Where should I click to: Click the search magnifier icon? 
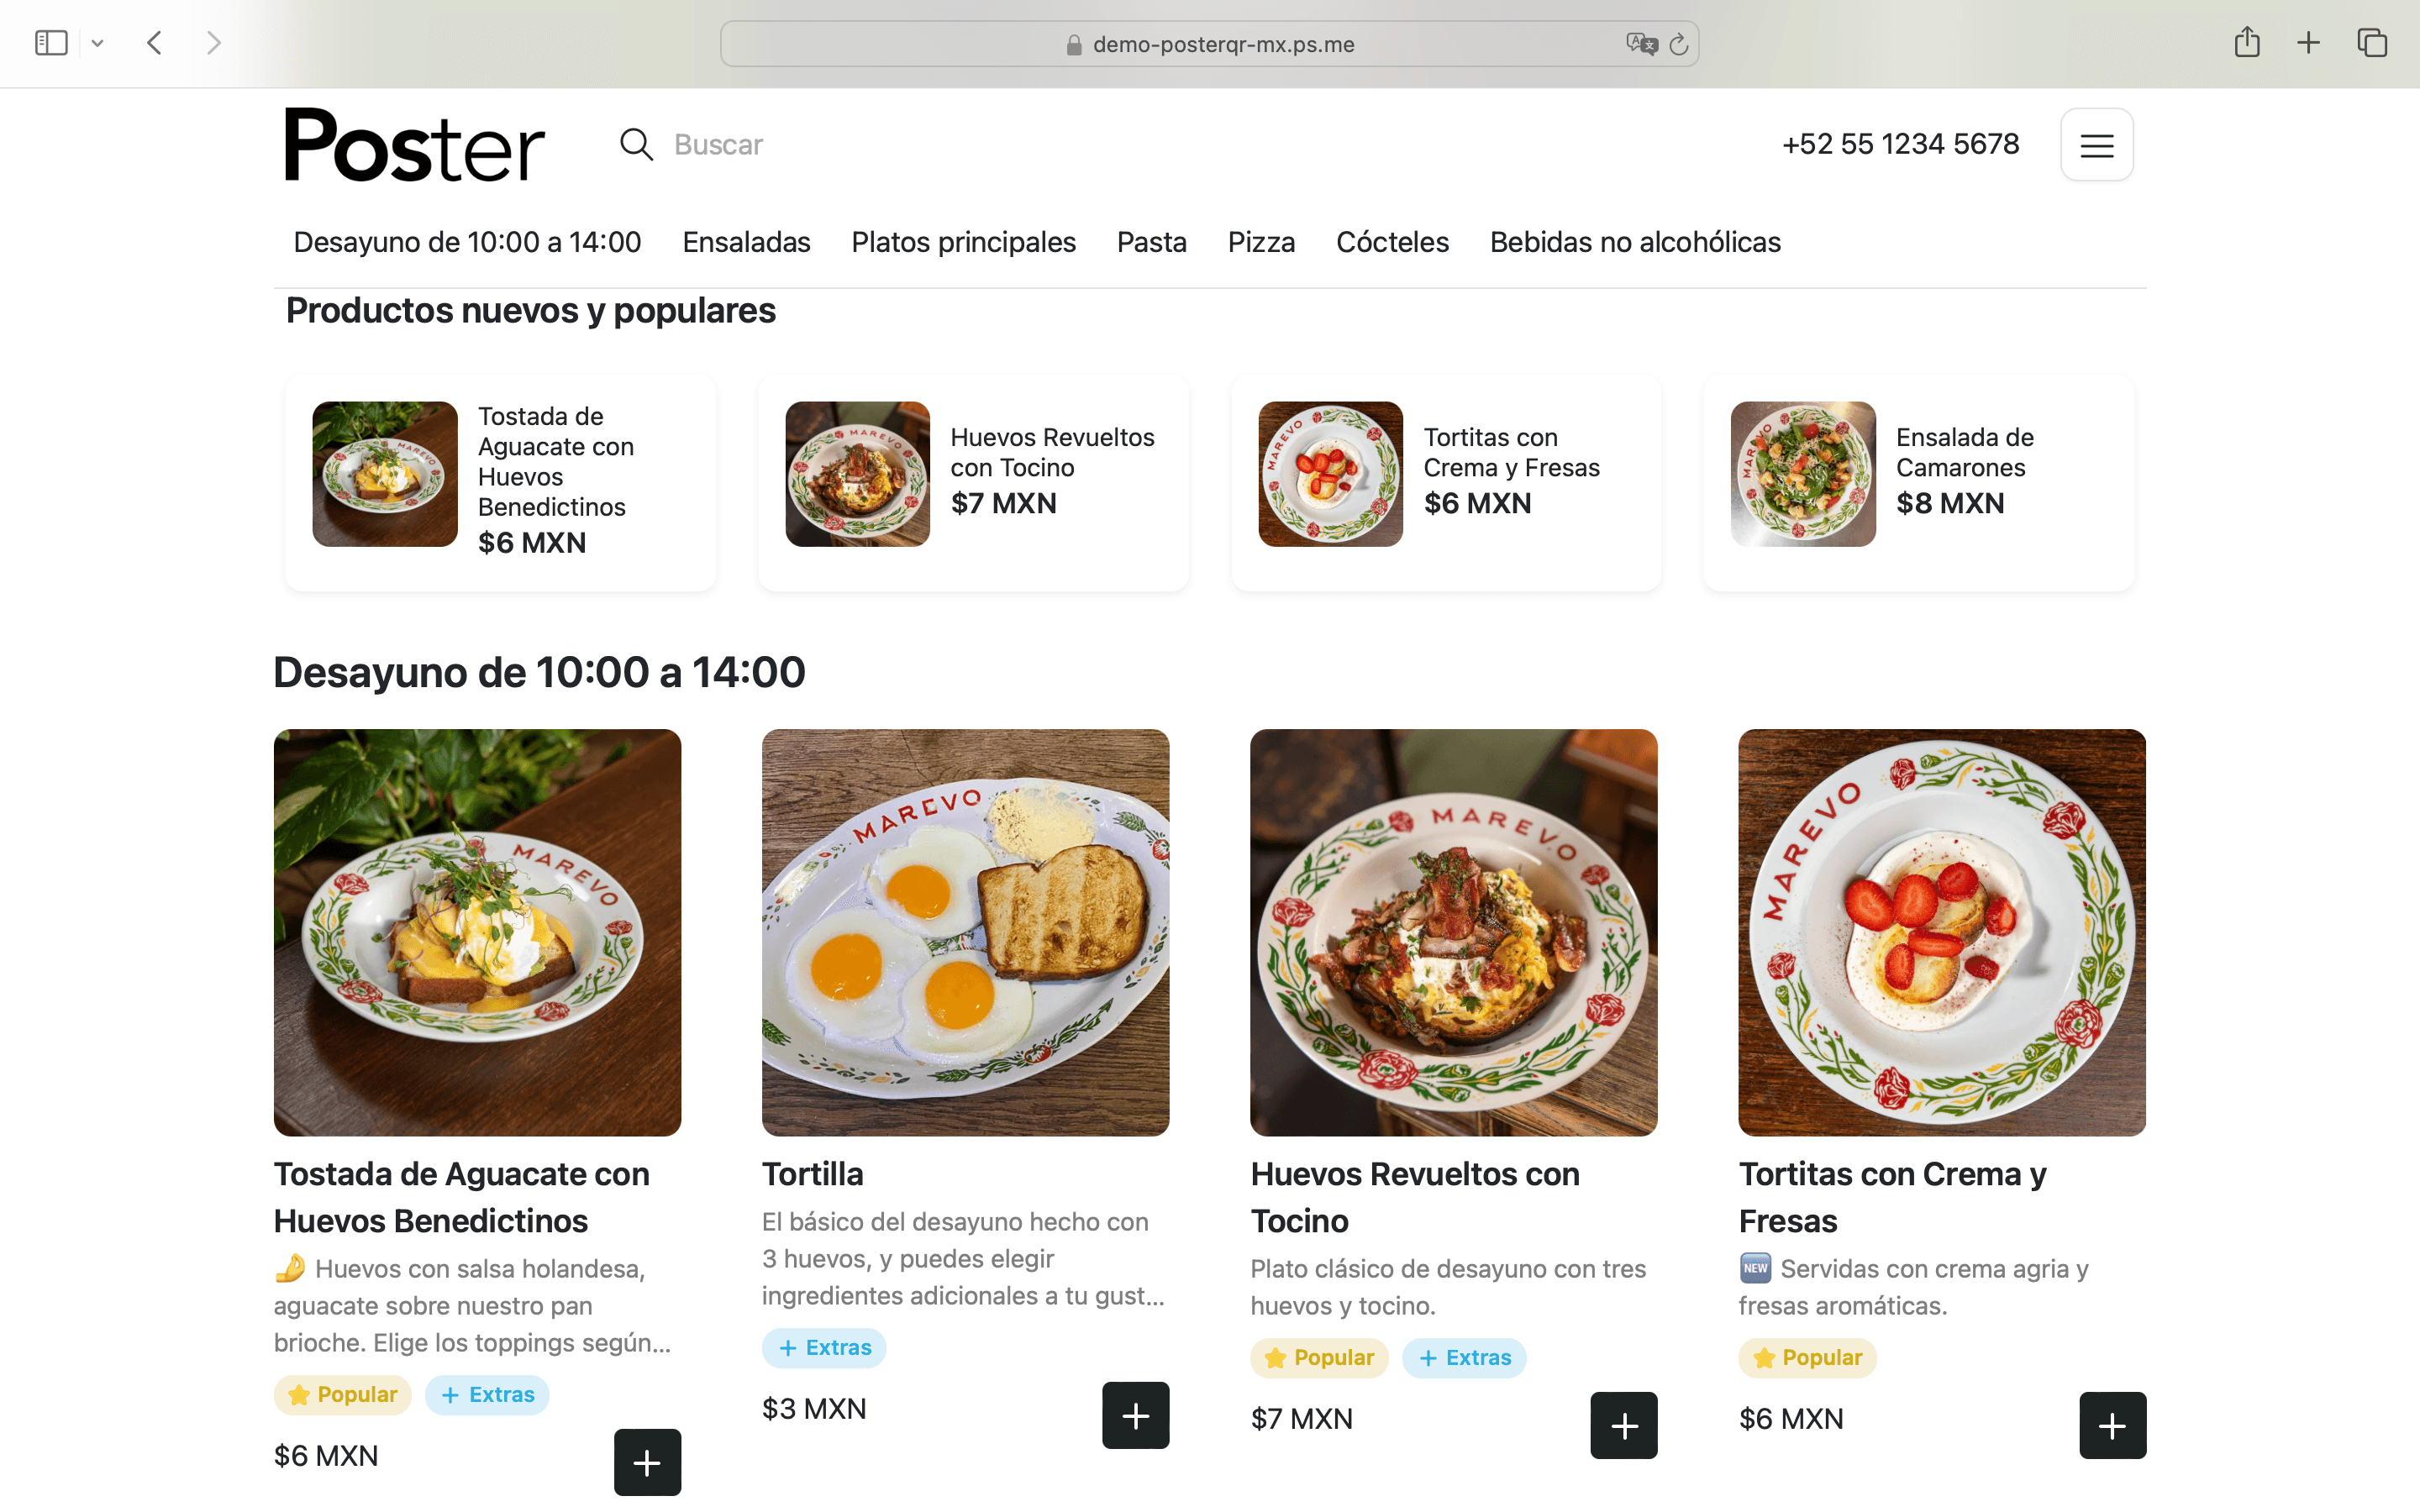636,145
